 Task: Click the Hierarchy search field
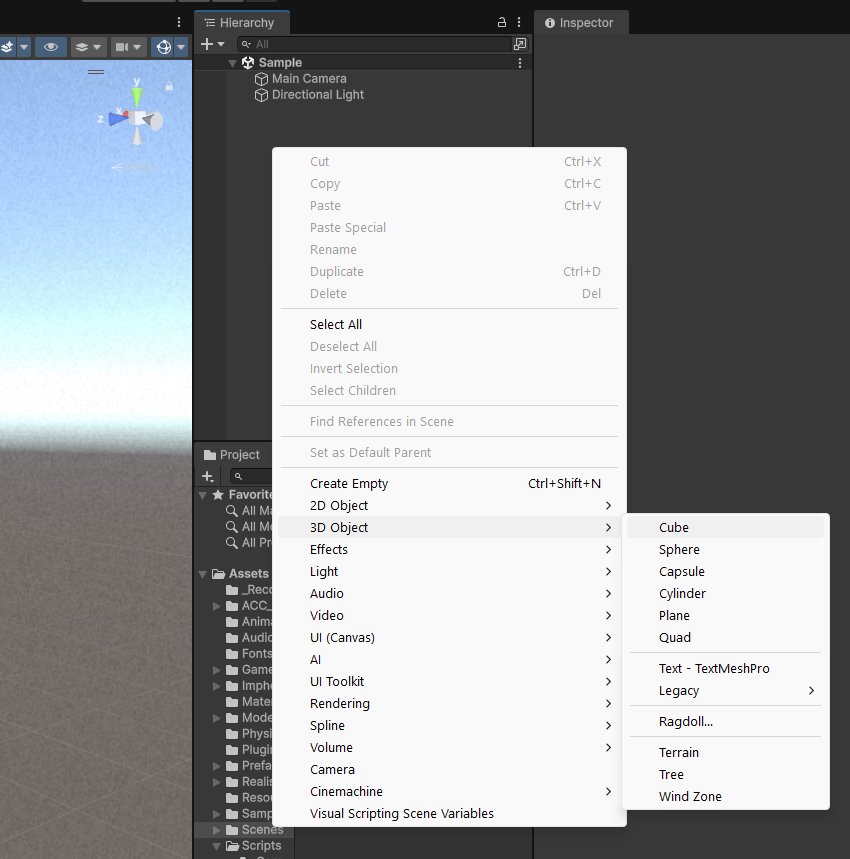click(x=375, y=44)
